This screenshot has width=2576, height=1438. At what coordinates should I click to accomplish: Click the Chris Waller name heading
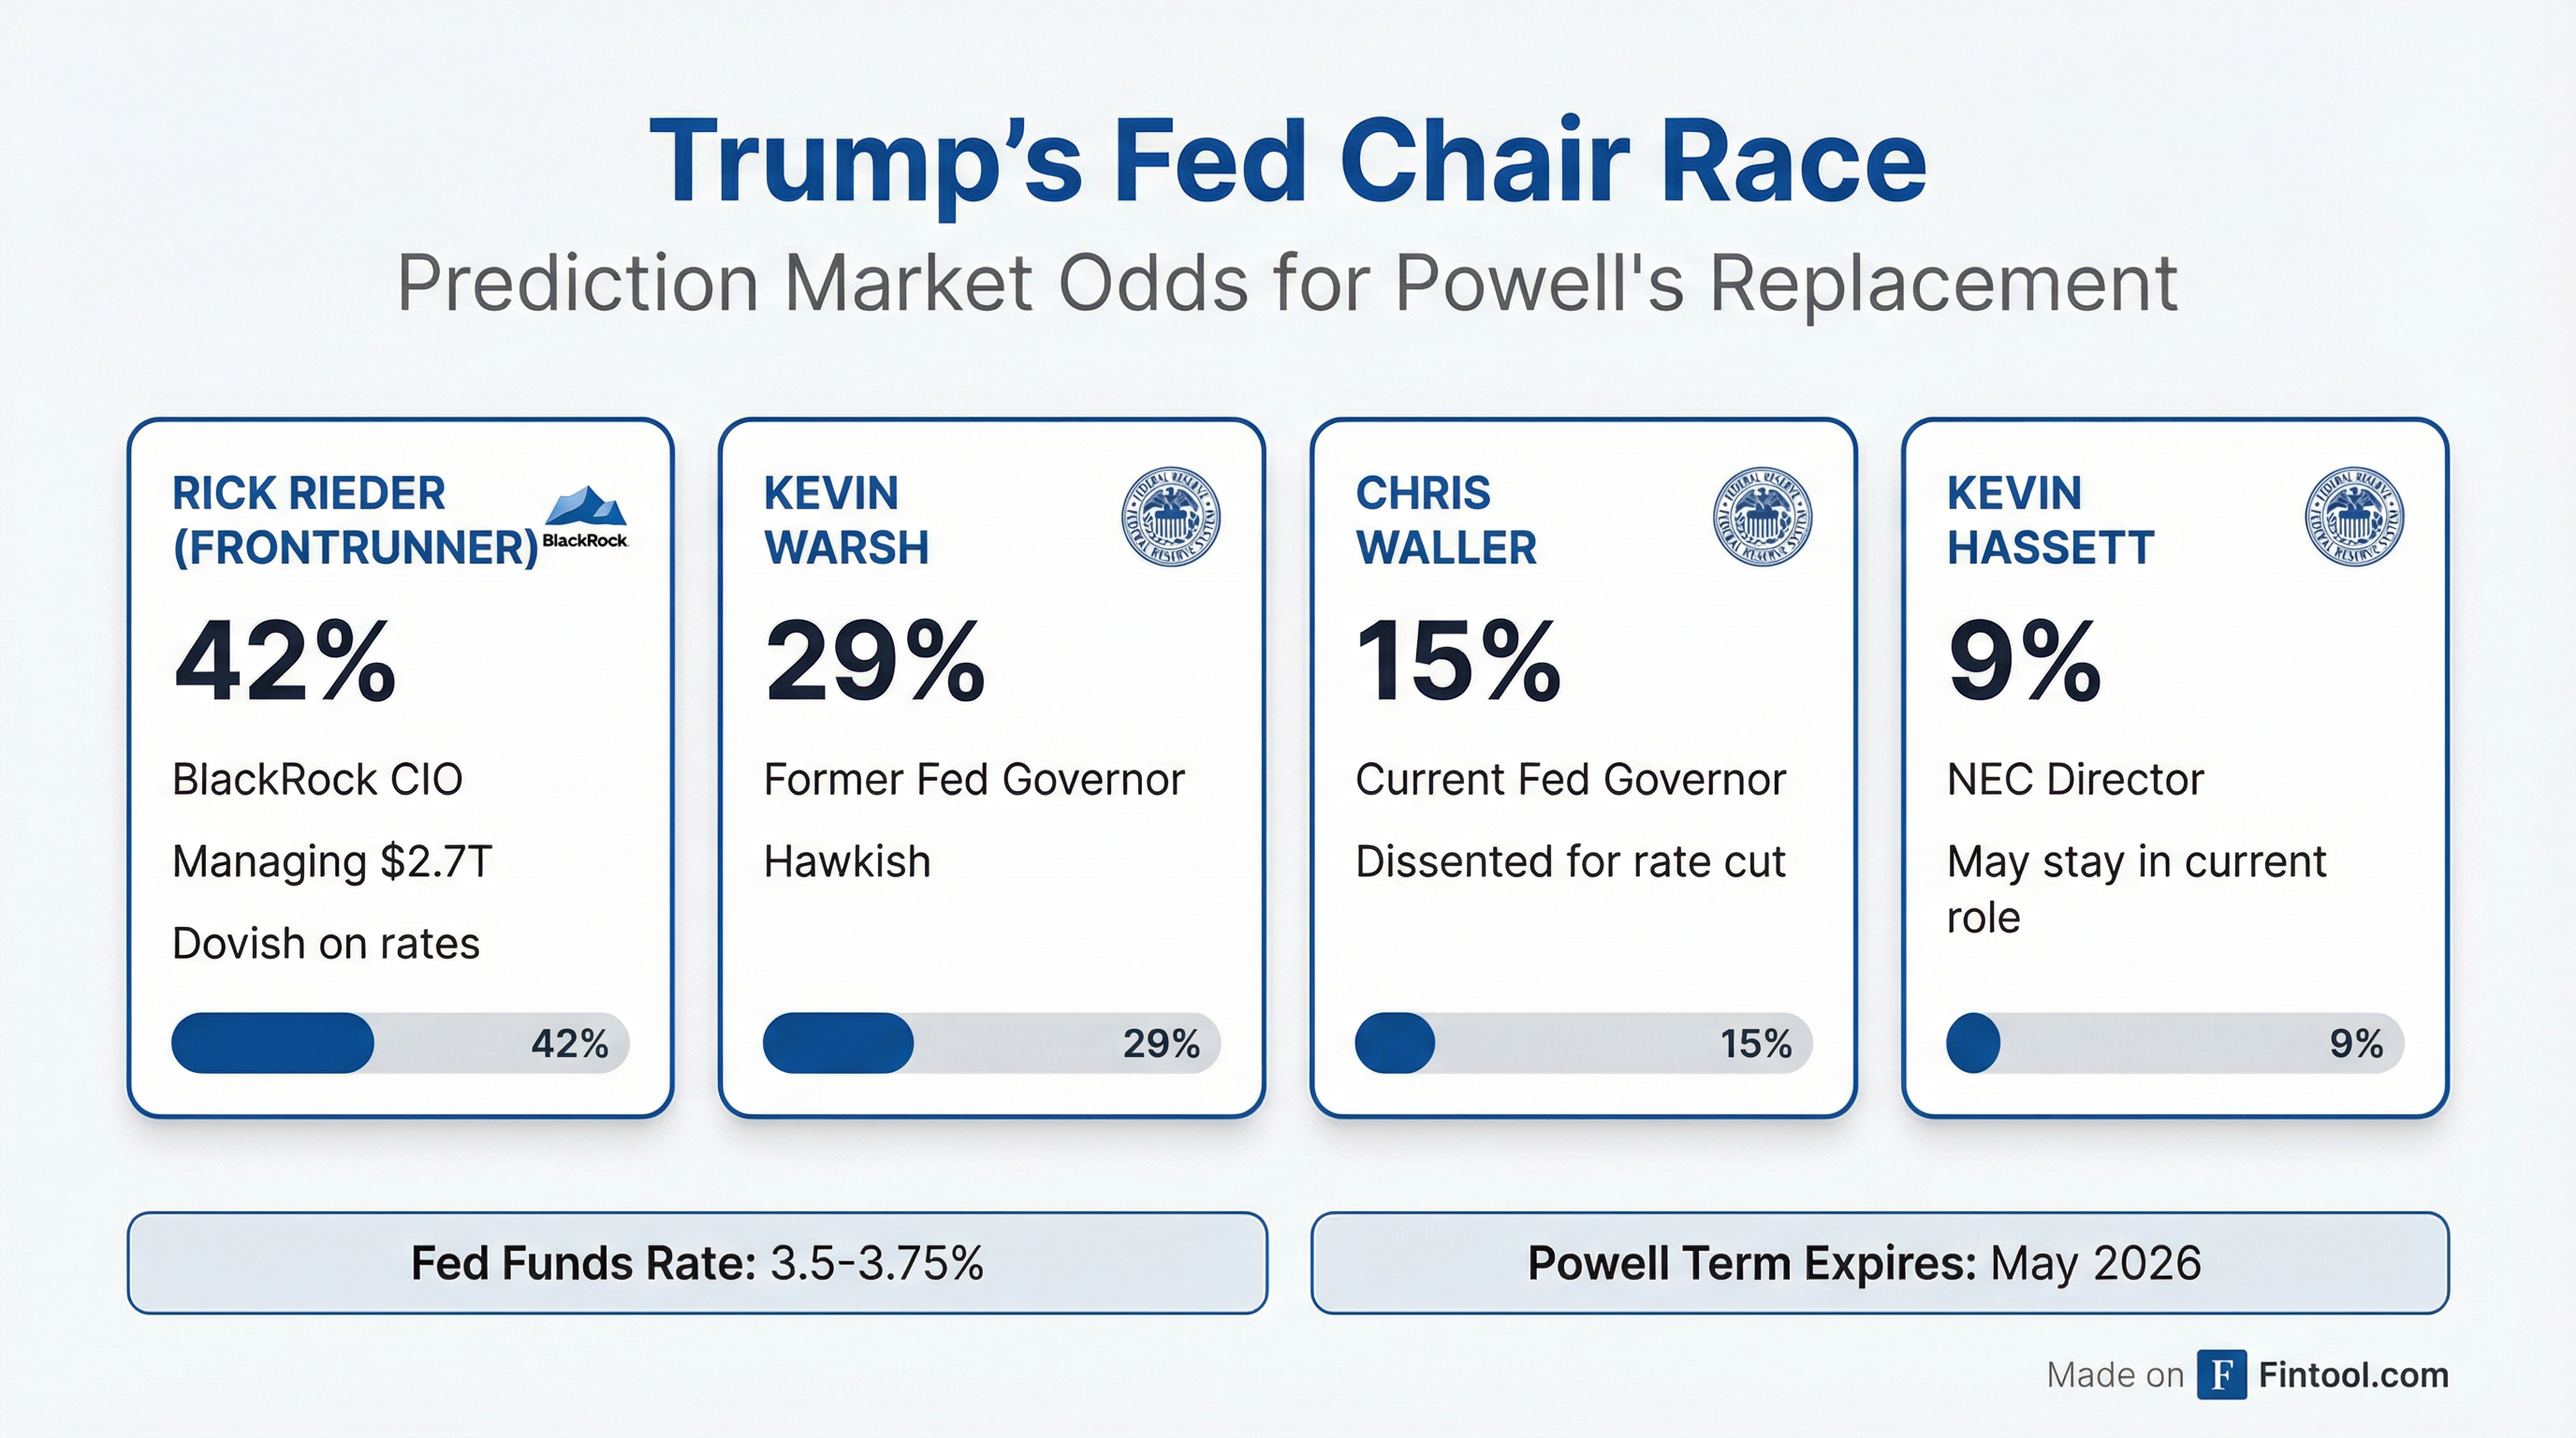pyautogui.click(x=1445, y=520)
